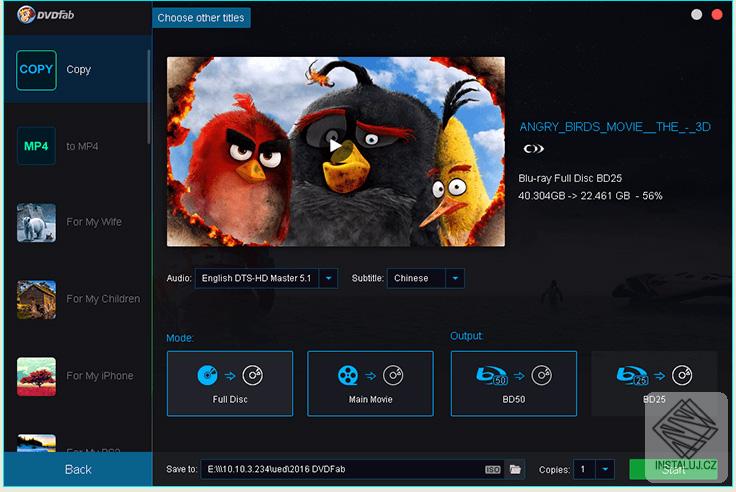Click the Blu-ray 25 logo icon
The image size is (736, 492).
pyautogui.click(x=632, y=375)
